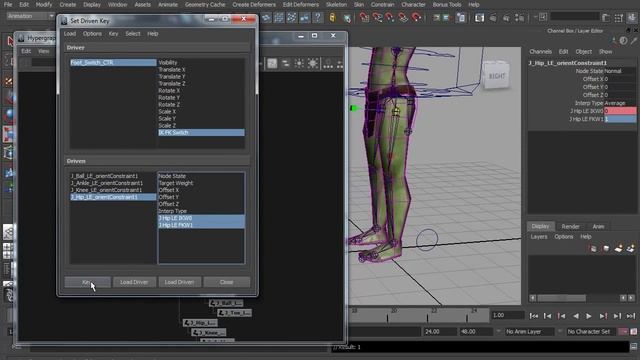The width and height of the screenshot is (640, 360).
Task: Switch to the Render layer tab
Action: click(570, 227)
